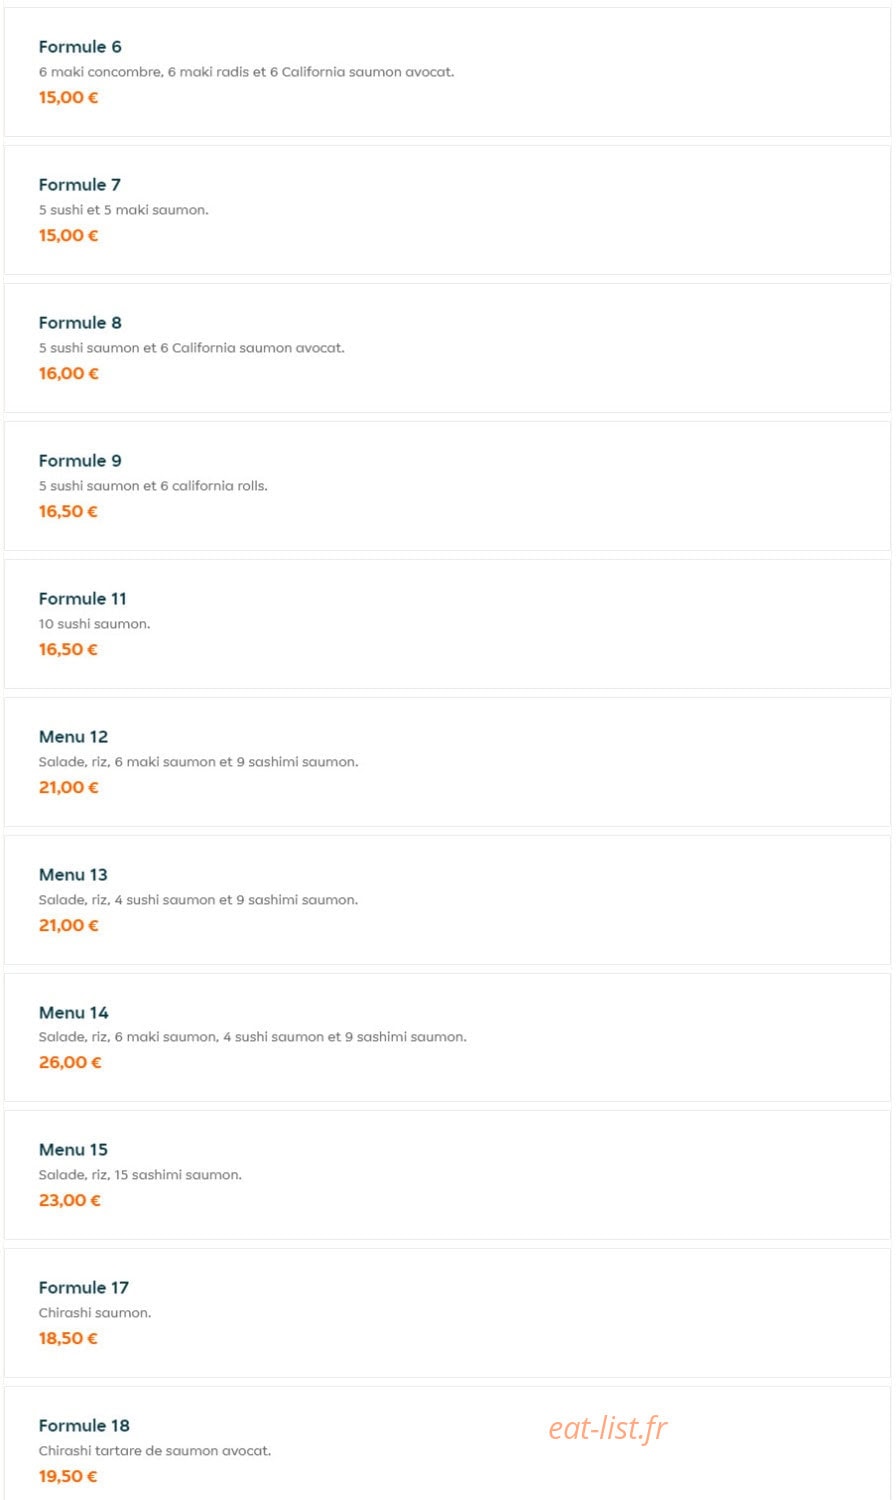Open Menu 15 sashimi saumon item

[x=447, y=1175]
